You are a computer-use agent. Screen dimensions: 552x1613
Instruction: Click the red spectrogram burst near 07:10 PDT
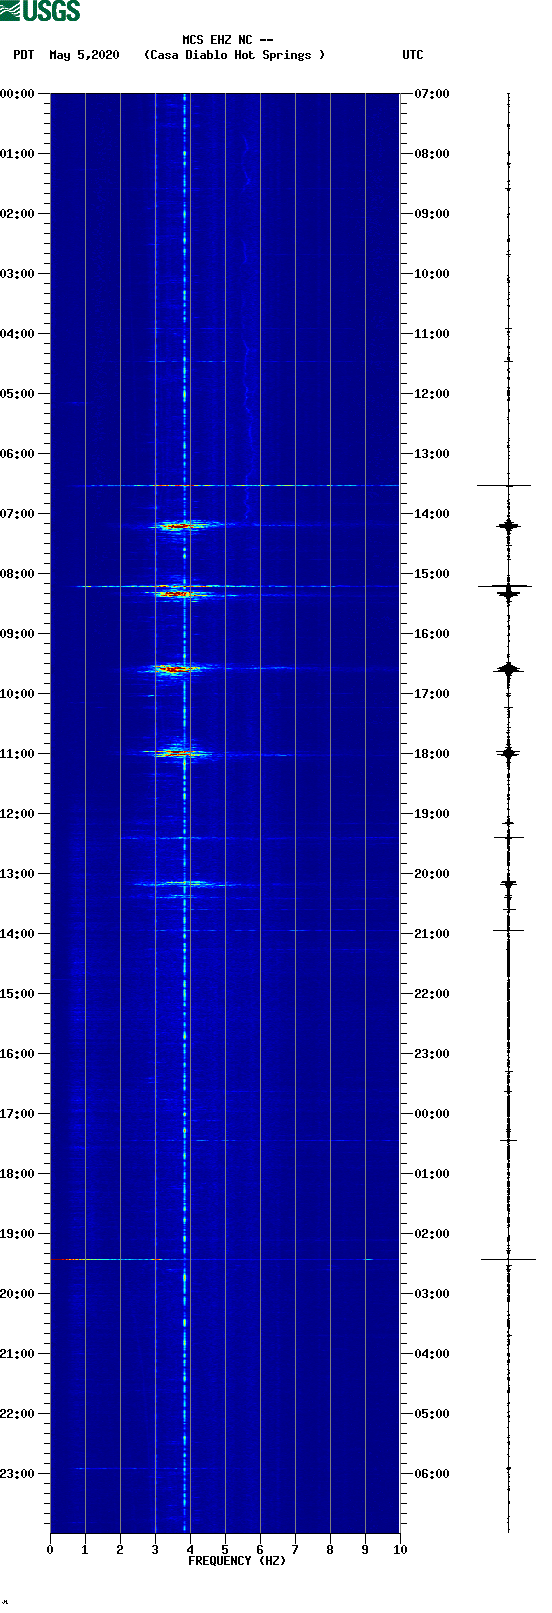click(x=180, y=525)
